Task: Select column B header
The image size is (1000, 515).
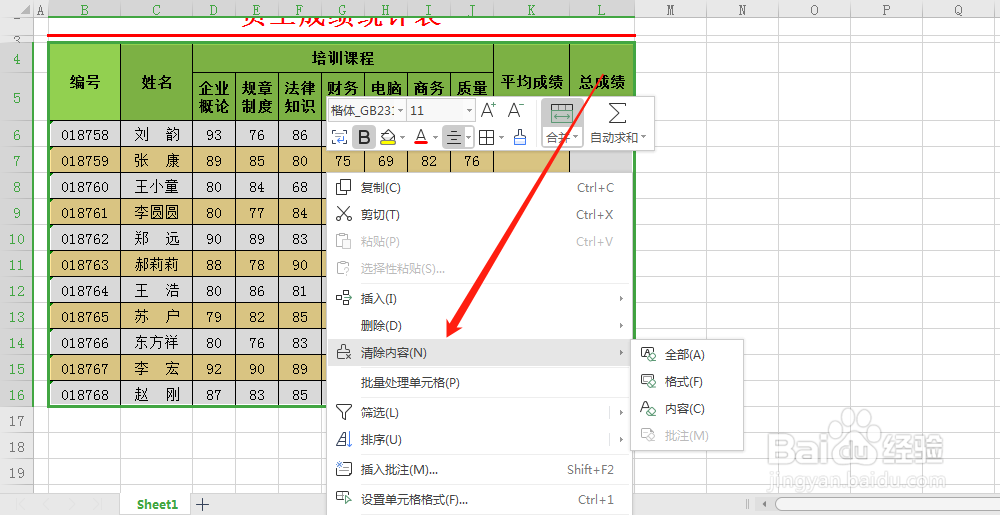Action: (x=84, y=10)
